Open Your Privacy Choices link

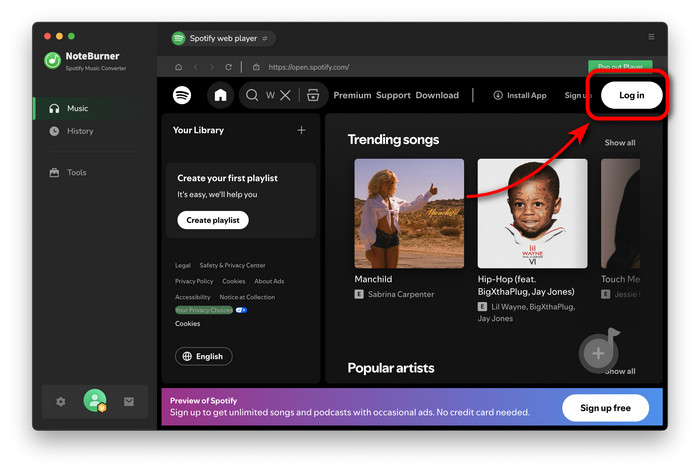tap(204, 310)
